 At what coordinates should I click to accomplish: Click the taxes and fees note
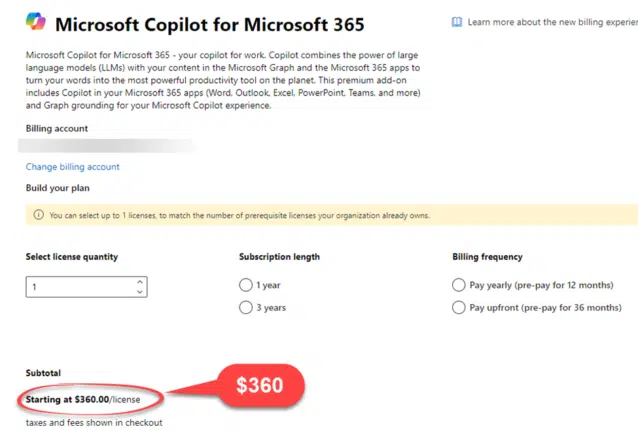[94, 423]
